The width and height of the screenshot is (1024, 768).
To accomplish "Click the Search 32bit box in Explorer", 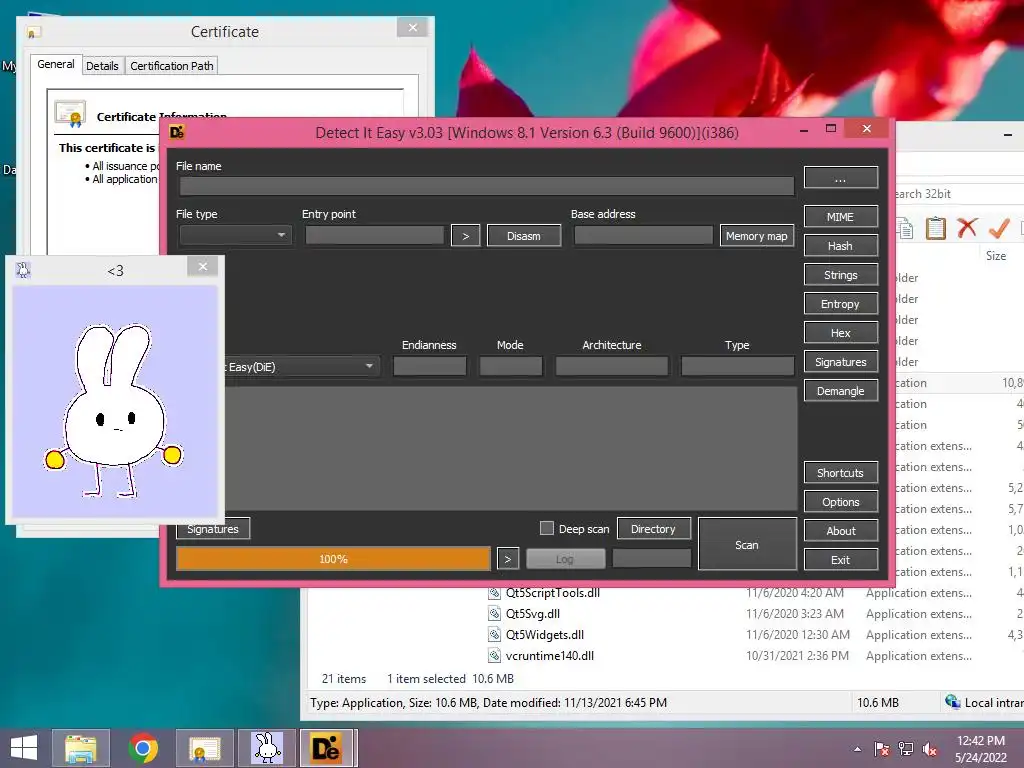I will (960, 194).
